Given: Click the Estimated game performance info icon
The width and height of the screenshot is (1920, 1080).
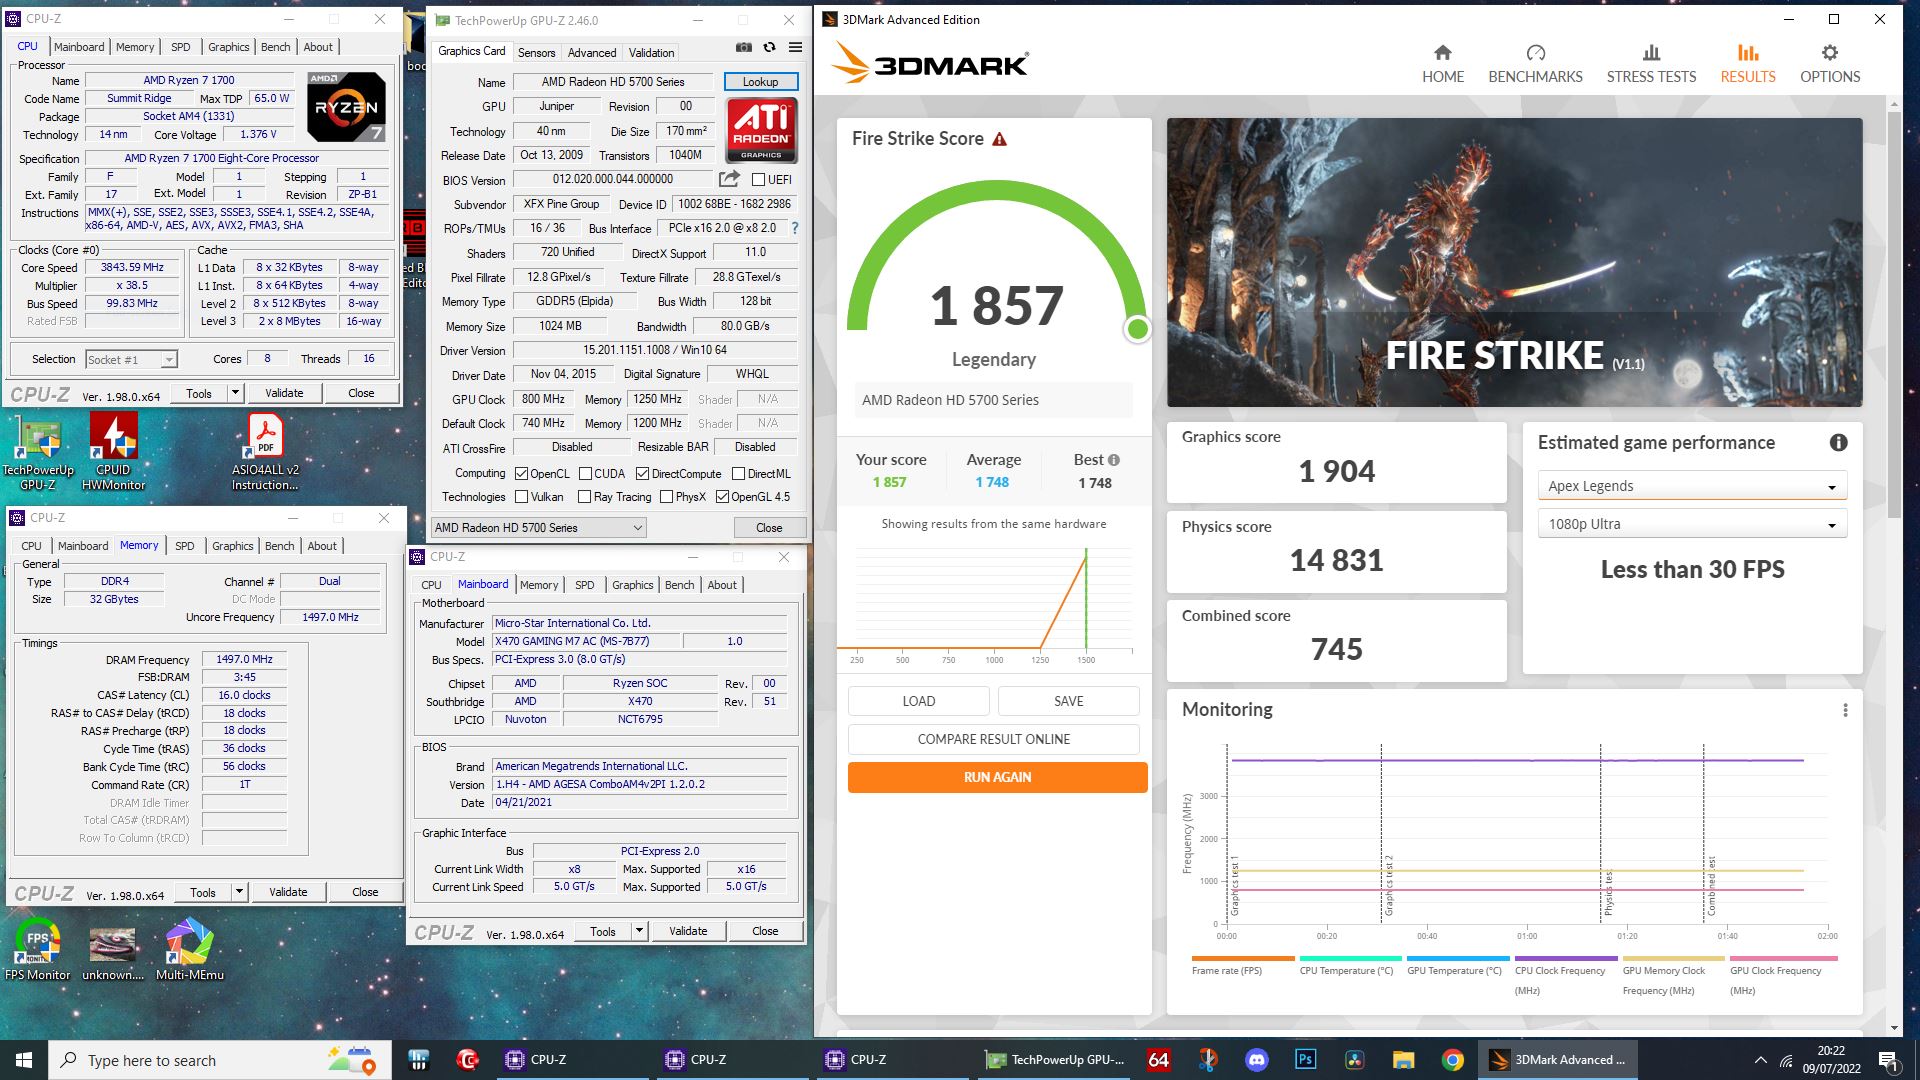Looking at the screenshot, I should [x=1838, y=442].
